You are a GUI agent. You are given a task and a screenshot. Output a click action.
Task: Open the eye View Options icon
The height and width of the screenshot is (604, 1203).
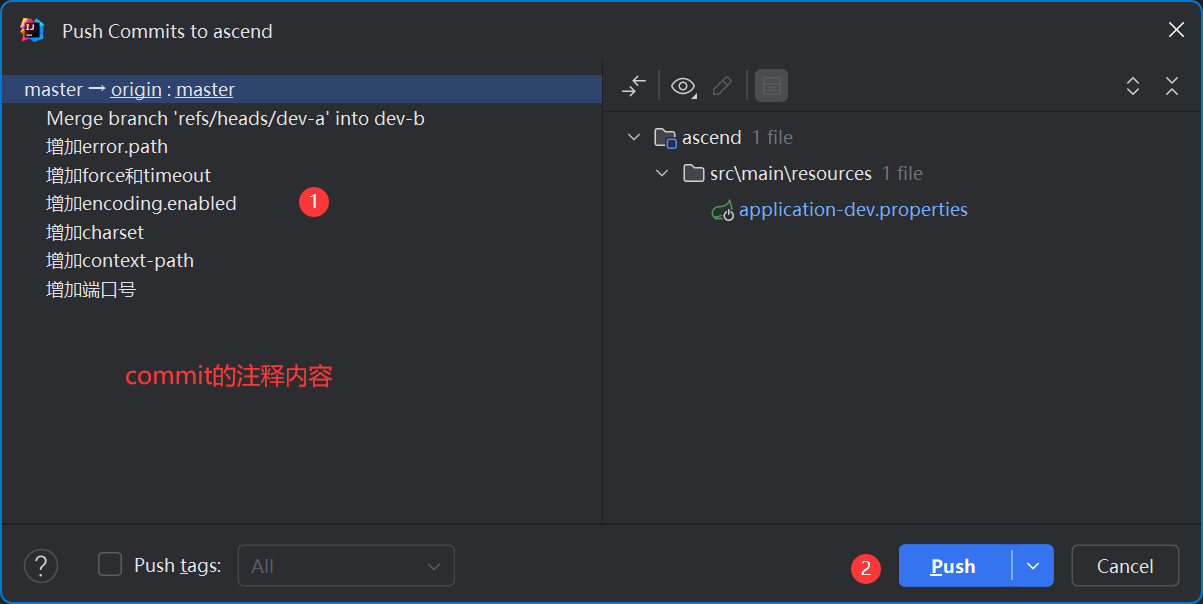coord(683,86)
